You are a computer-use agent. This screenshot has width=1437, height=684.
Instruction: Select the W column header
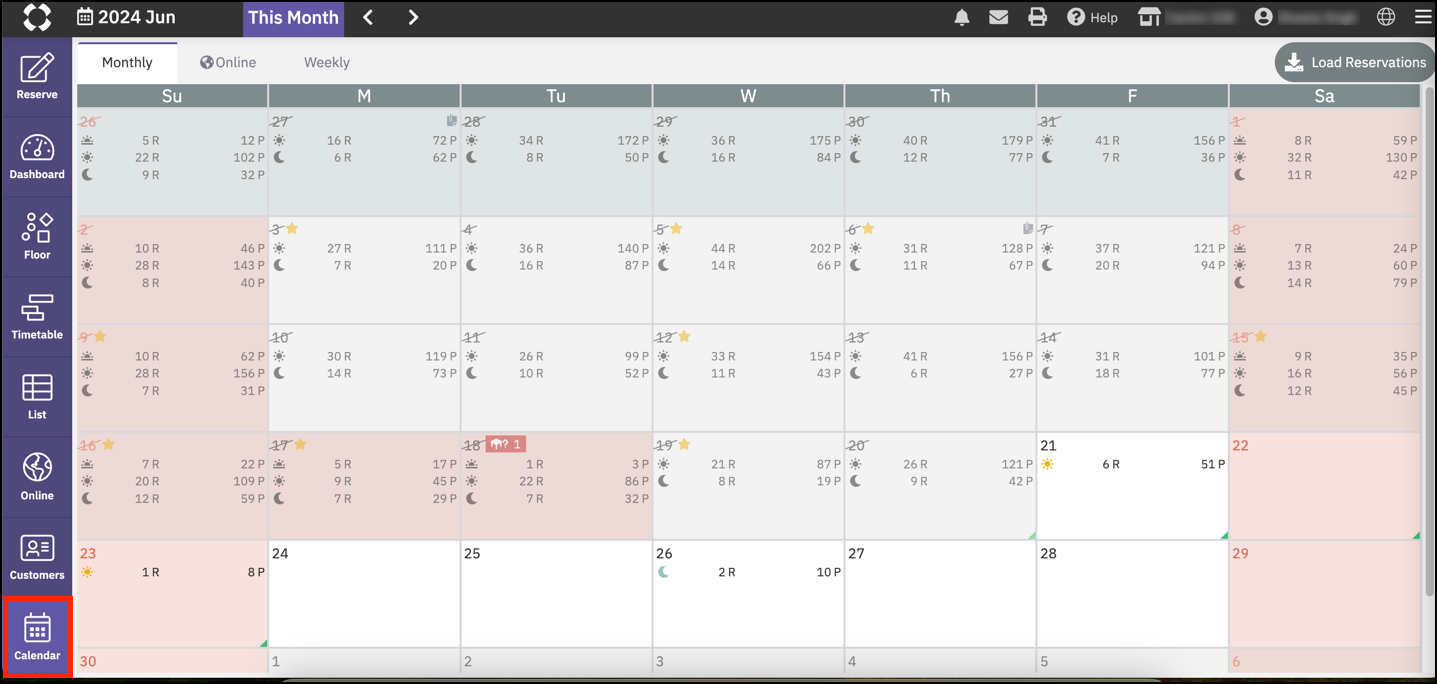pyautogui.click(x=748, y=96)
